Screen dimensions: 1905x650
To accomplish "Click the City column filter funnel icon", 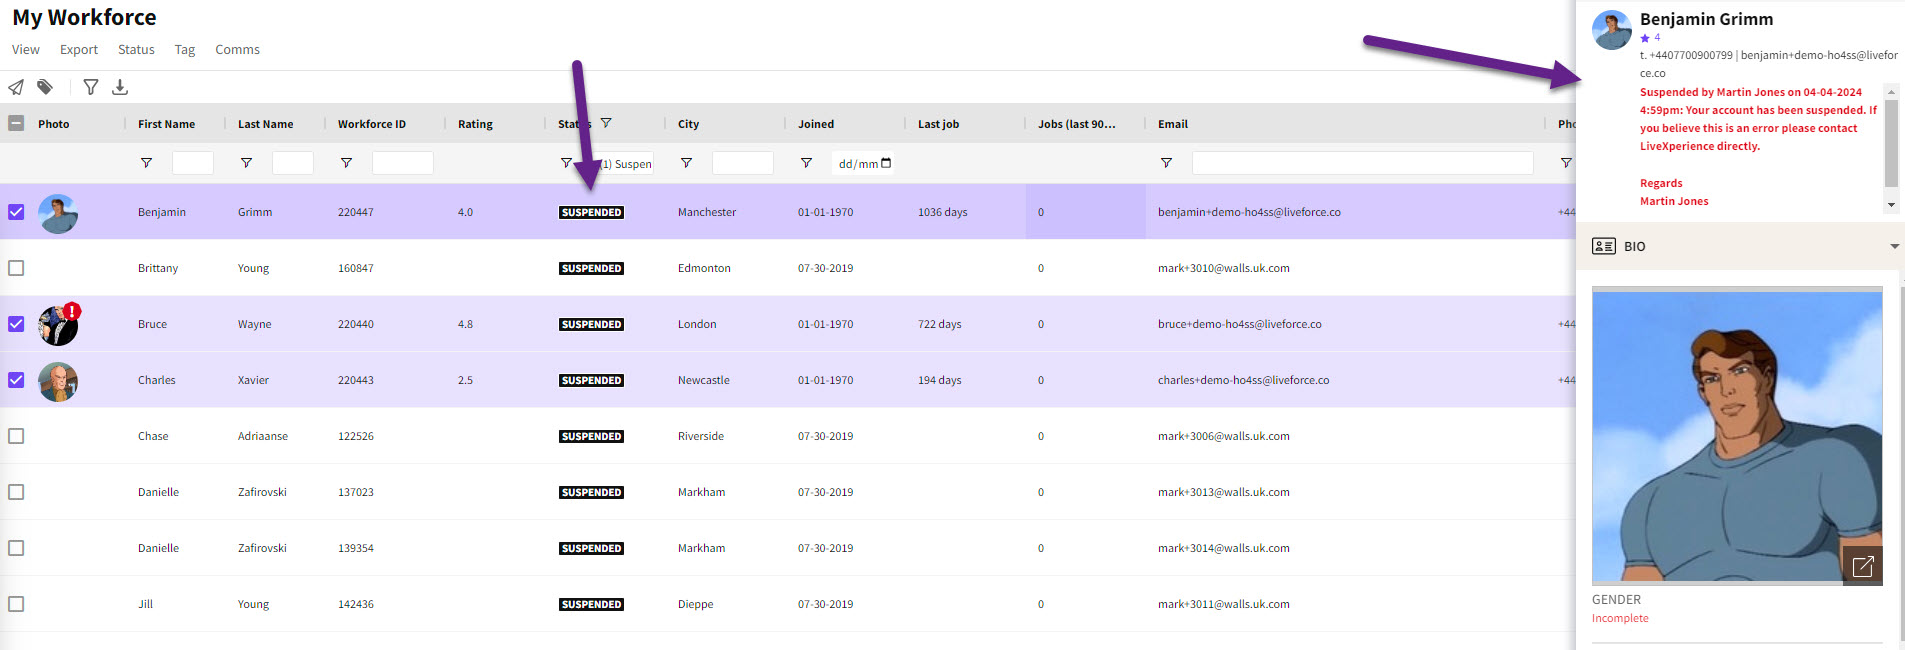I will pyautogui.click(x=686, y=163).
